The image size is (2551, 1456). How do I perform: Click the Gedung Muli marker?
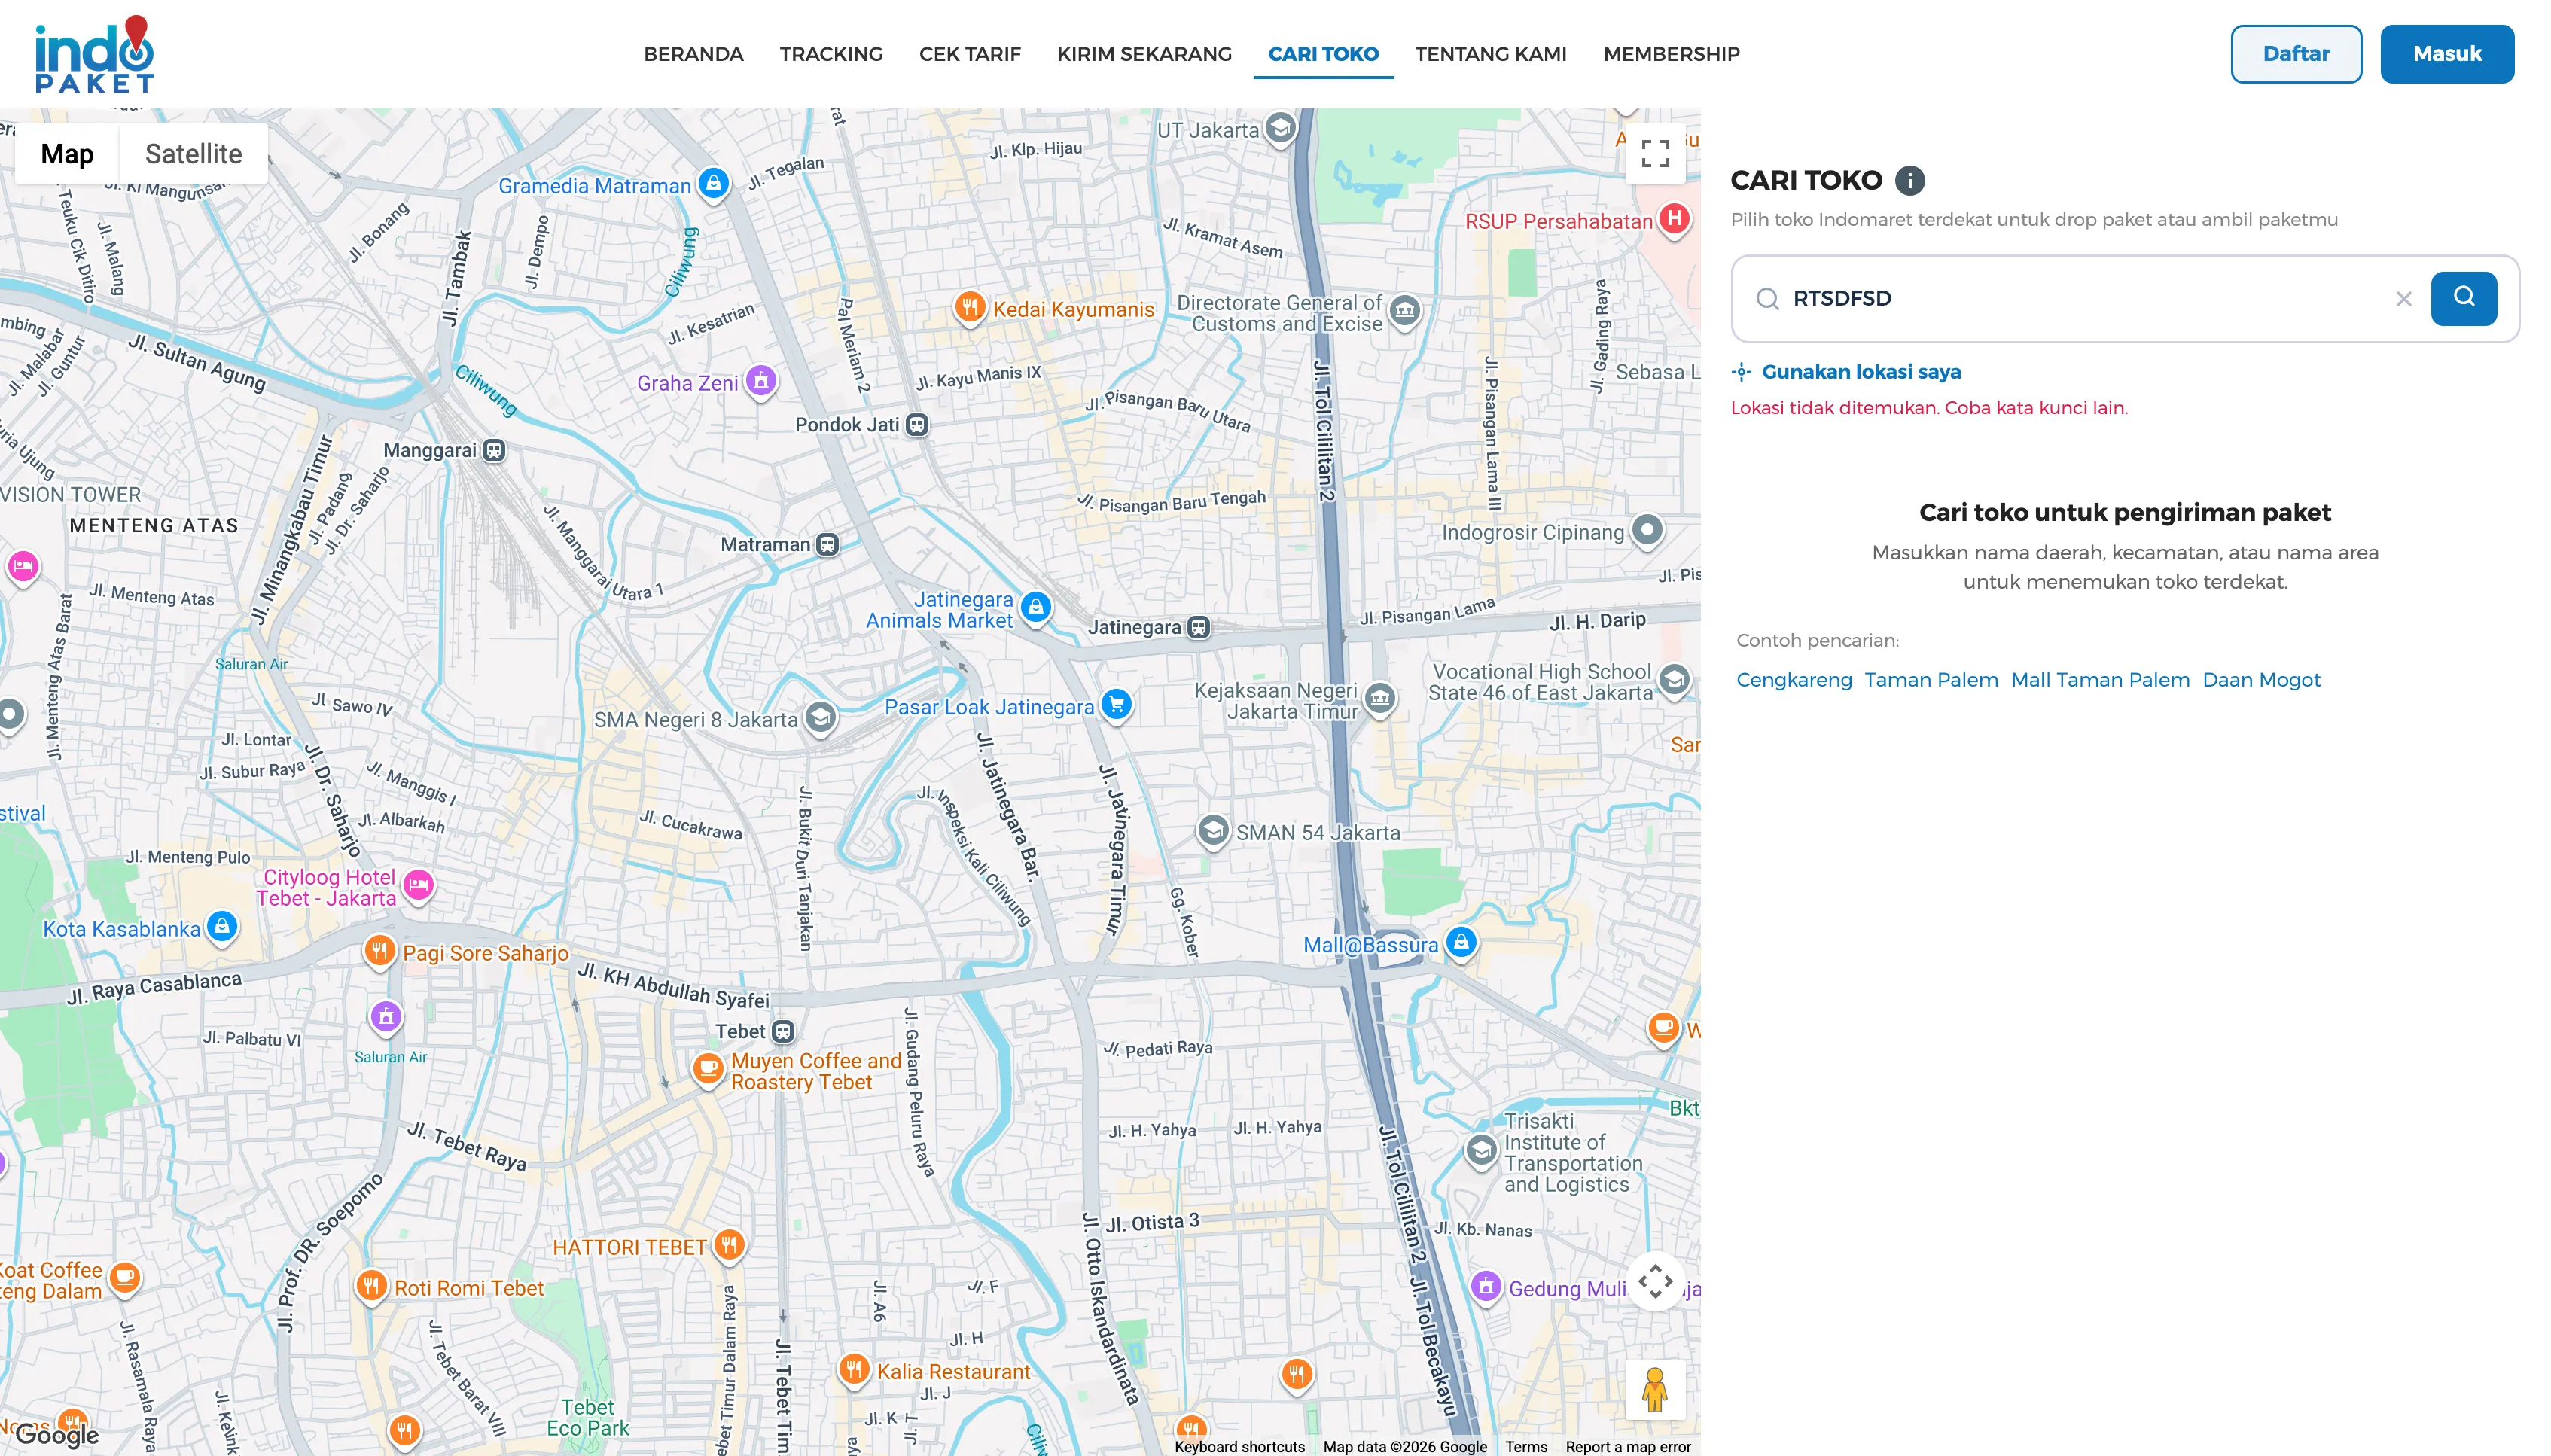coord(1486,1286)
